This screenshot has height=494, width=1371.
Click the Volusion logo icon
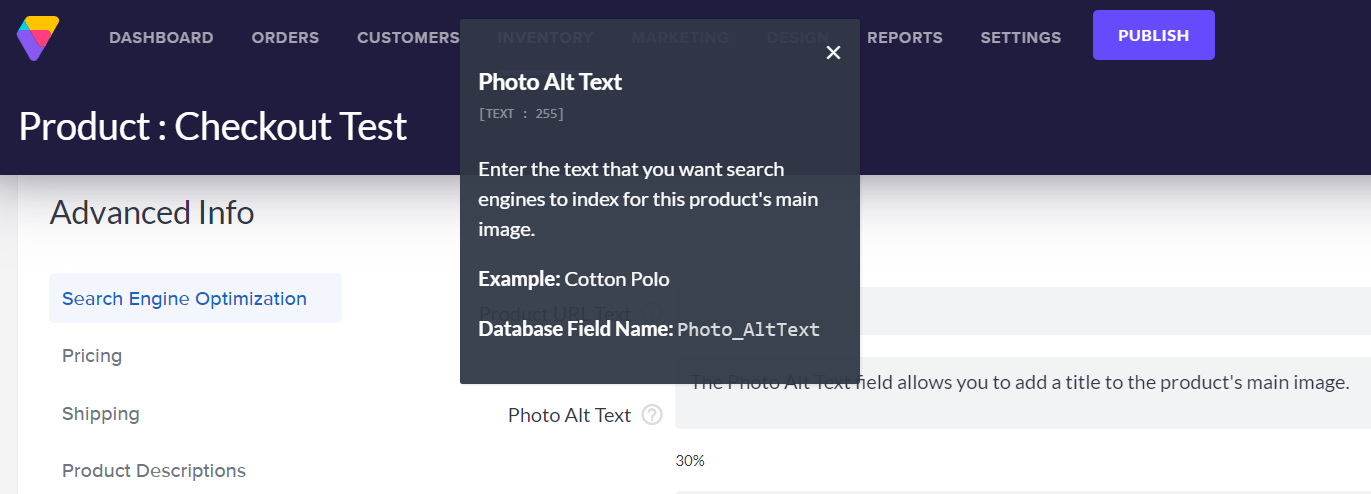38,37
